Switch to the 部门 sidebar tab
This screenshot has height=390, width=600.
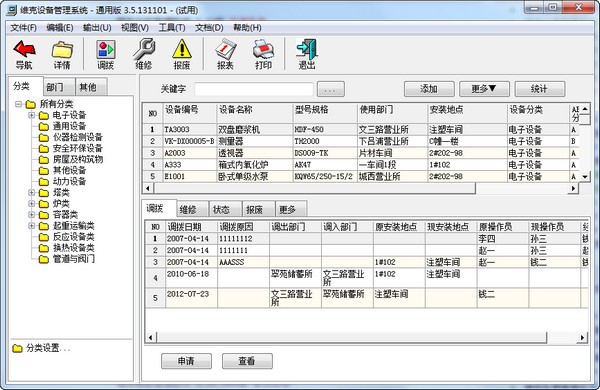[x=58, y=87]
